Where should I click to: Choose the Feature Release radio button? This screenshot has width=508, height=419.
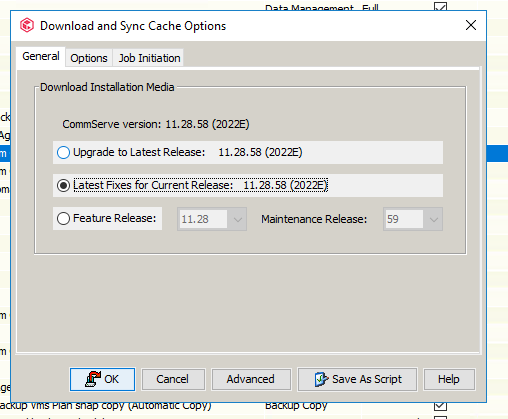[x=63, y=219]
